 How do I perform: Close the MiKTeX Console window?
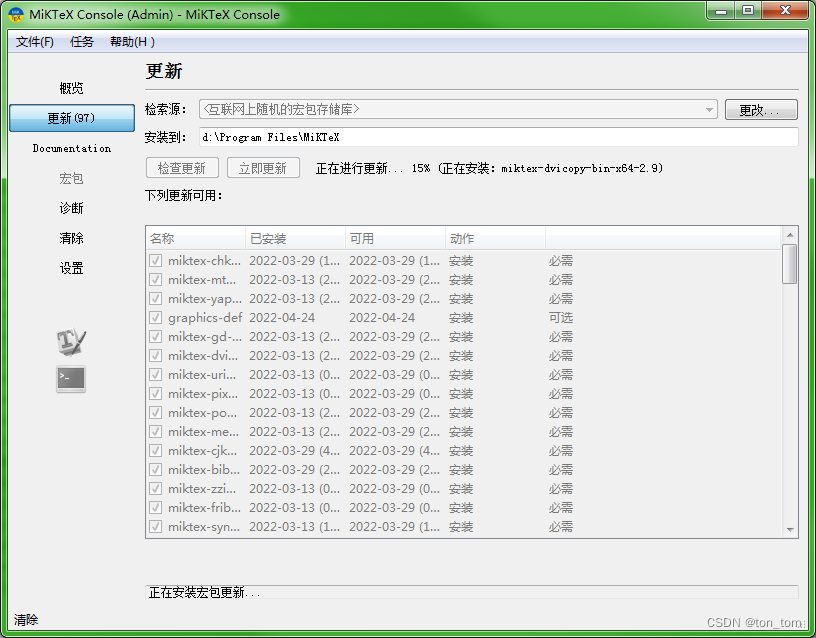(x=785, y=10)
